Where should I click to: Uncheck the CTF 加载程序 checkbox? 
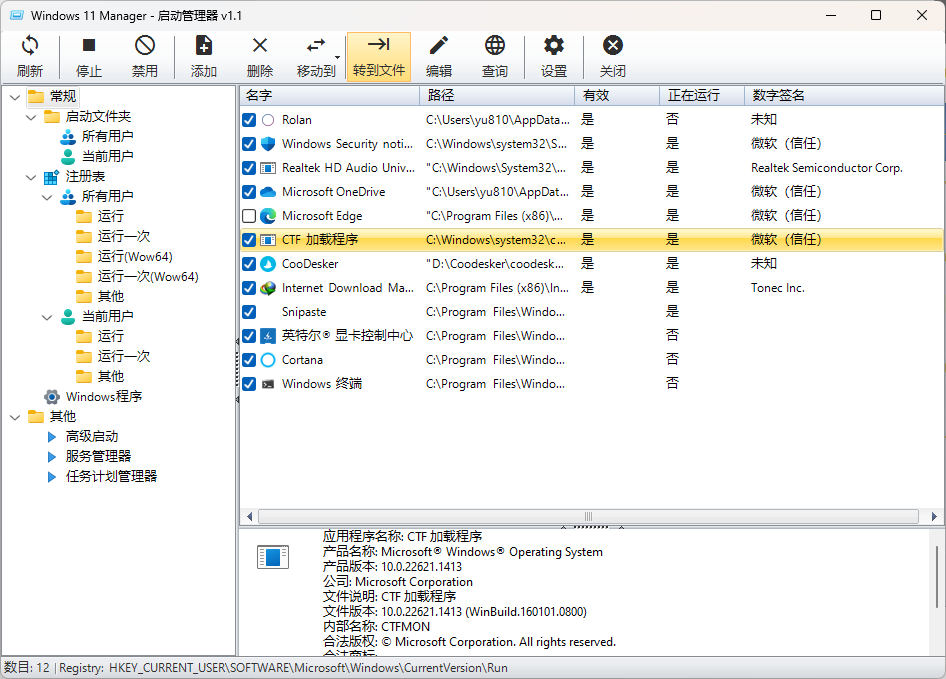pos(249,240)
